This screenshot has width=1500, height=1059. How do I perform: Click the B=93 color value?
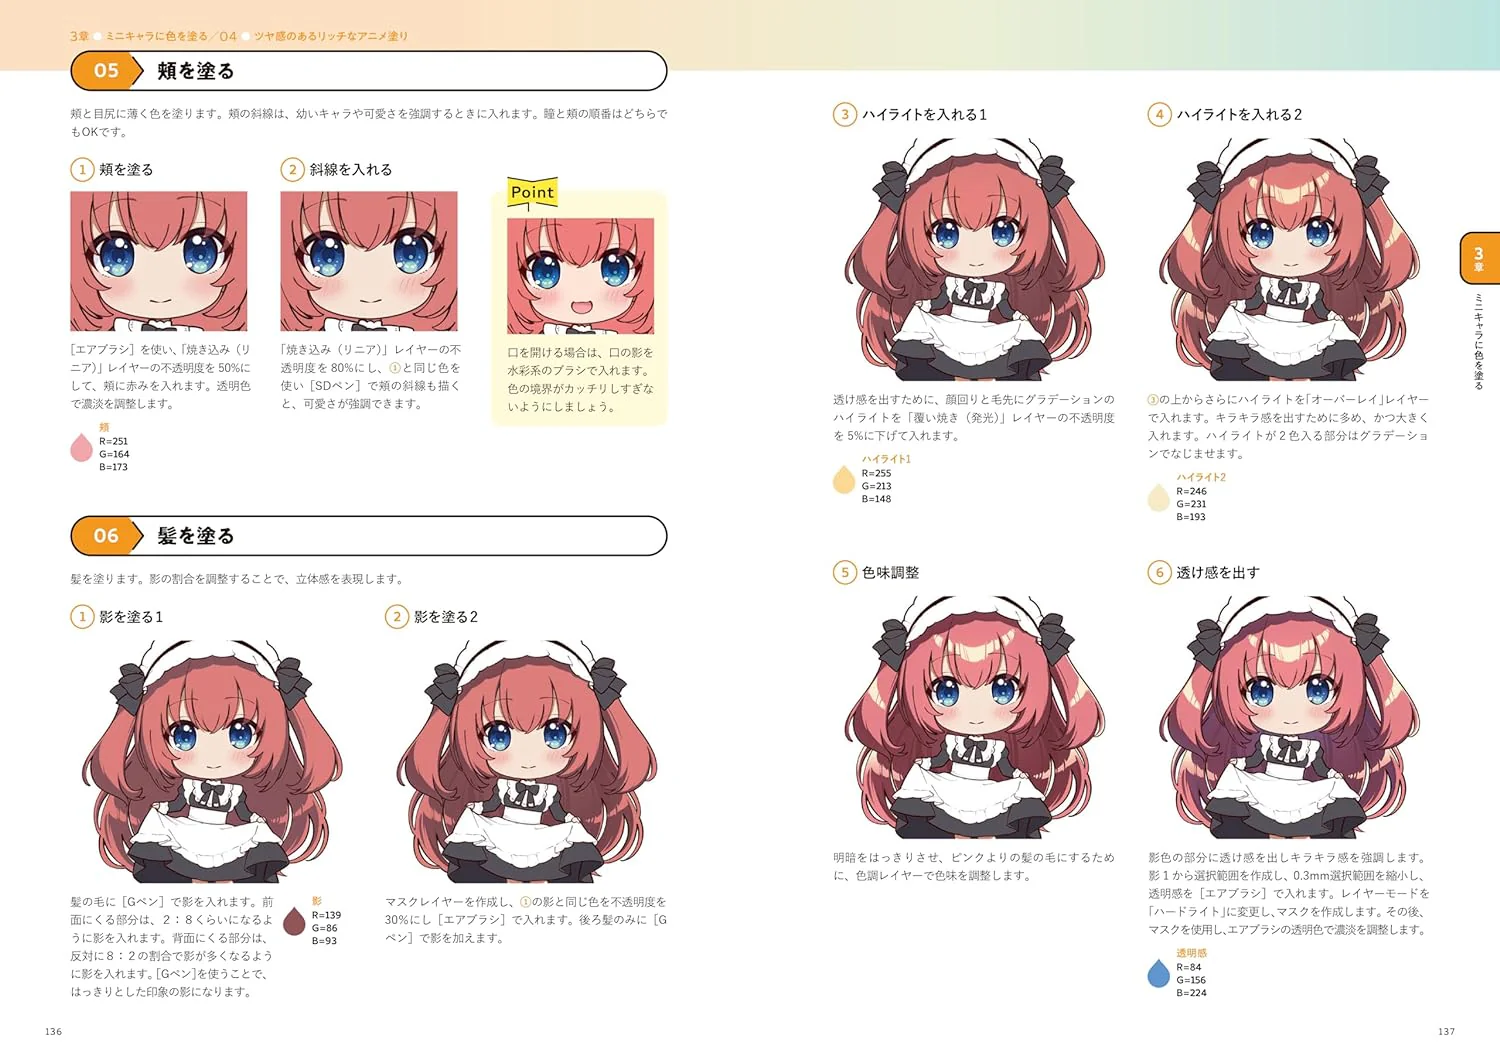pyautogui.click(x=324, y=941)
